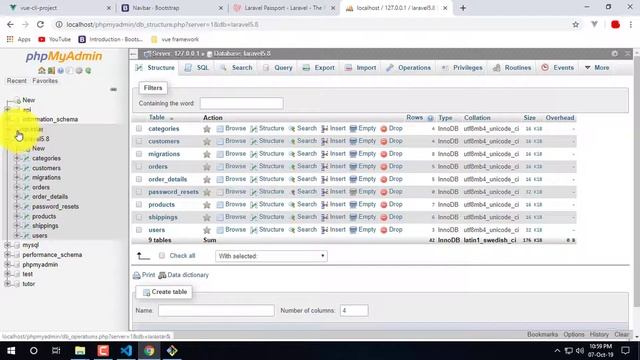640x360 pixels.
Task: Expand the categories table in tree
Action: pos(17,158)
